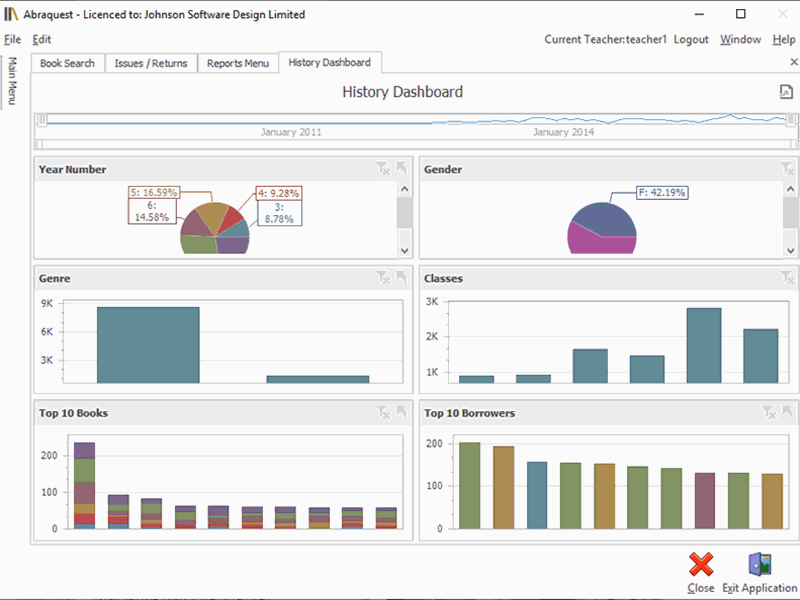Screen dimensions: 800x600
Task: Click the red X Close icon
Action: click(x=701, y=565)
